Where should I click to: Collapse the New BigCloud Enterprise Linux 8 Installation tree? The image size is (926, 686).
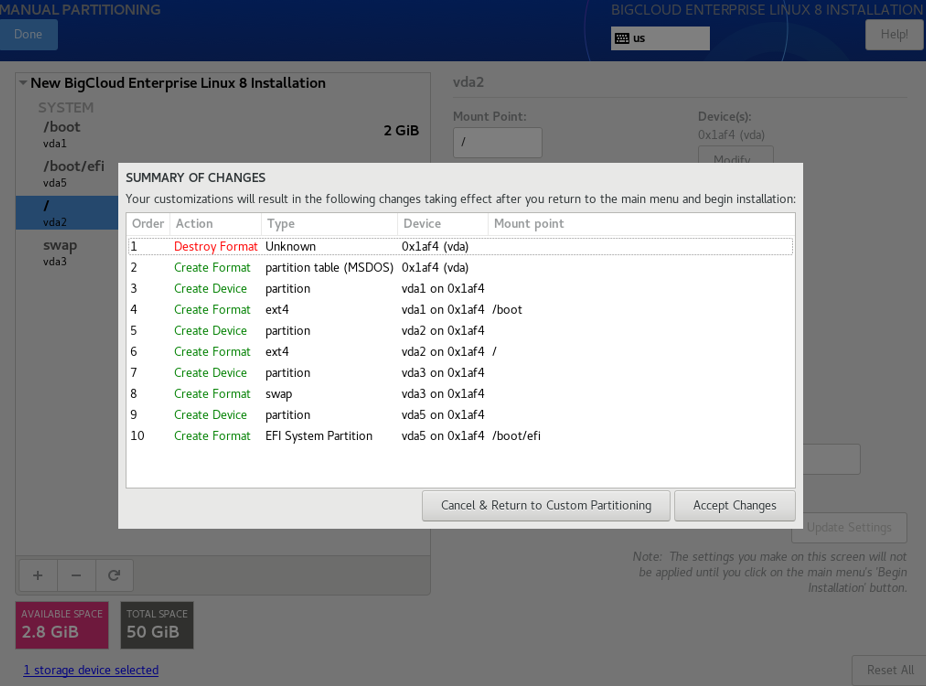pos(23,83)
